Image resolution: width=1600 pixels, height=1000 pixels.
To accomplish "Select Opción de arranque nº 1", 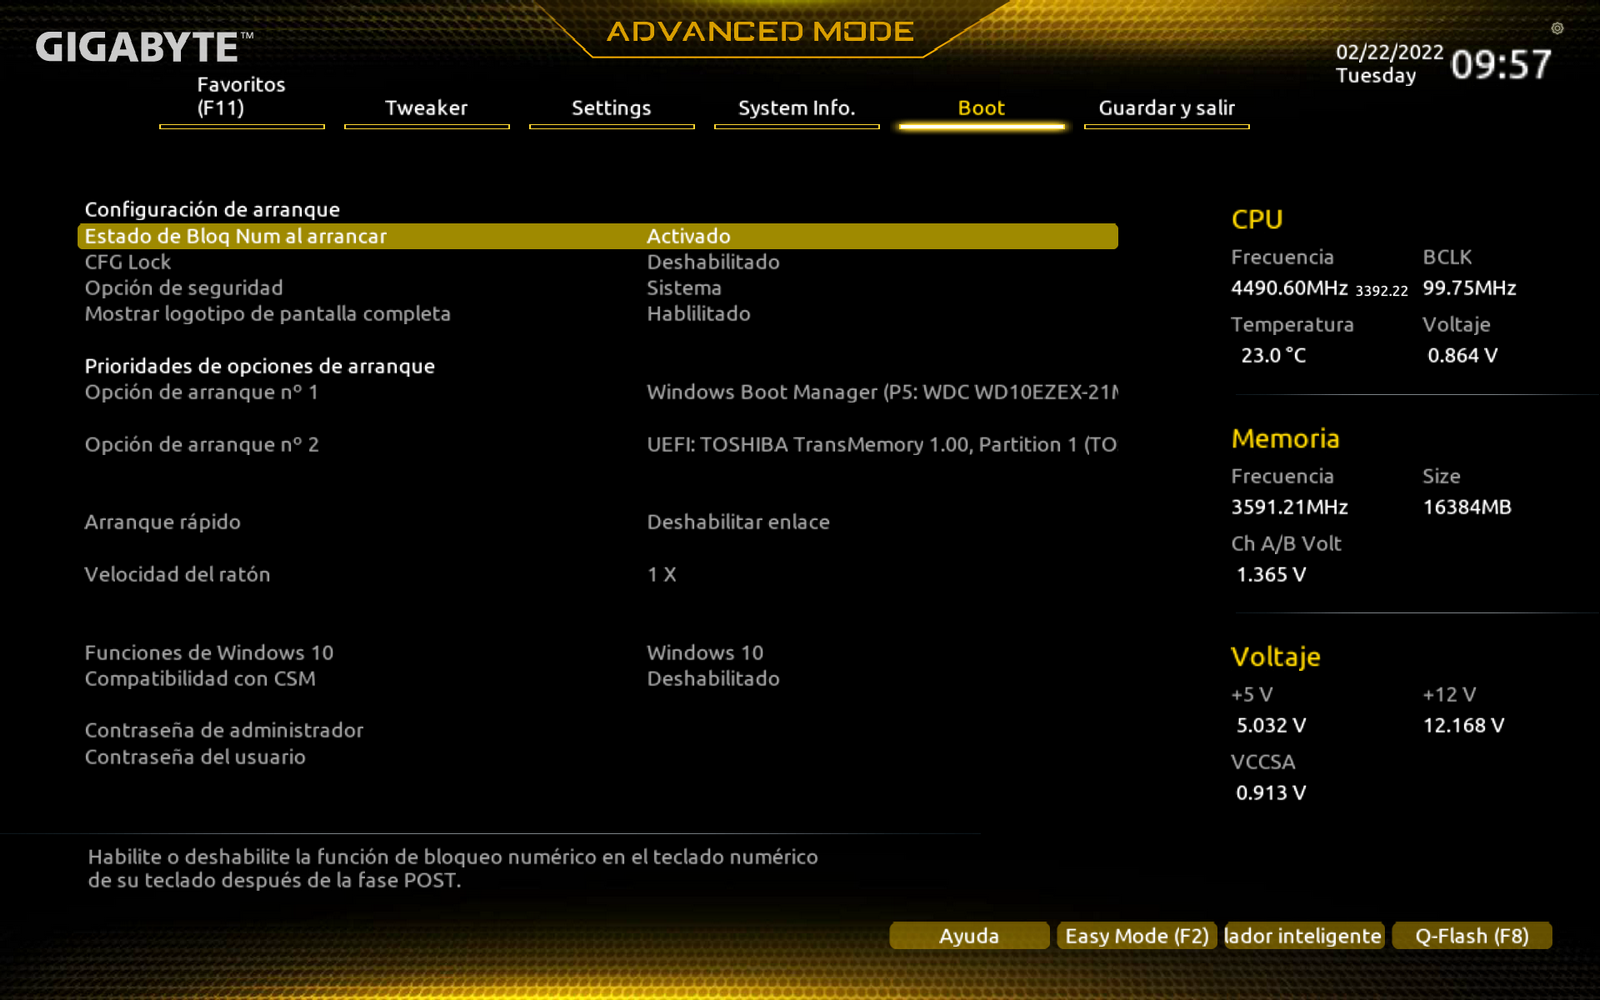I will [202, 392].
